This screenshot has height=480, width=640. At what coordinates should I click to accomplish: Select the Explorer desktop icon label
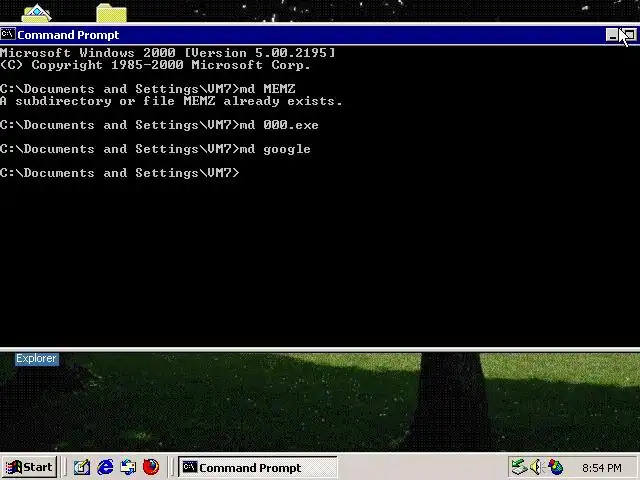(x=36, y=359)
